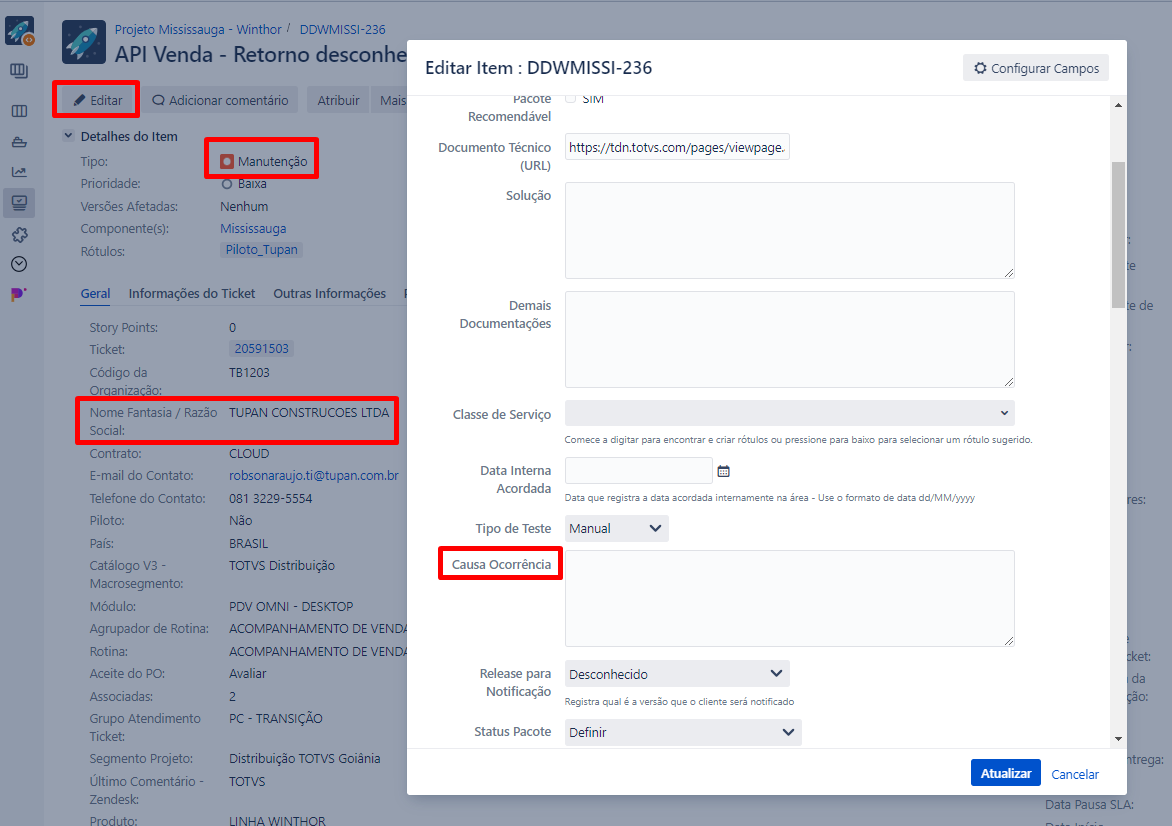Click the 081 3229-5554 phone value
This screenshot has width=1172, height=826.
271,499
